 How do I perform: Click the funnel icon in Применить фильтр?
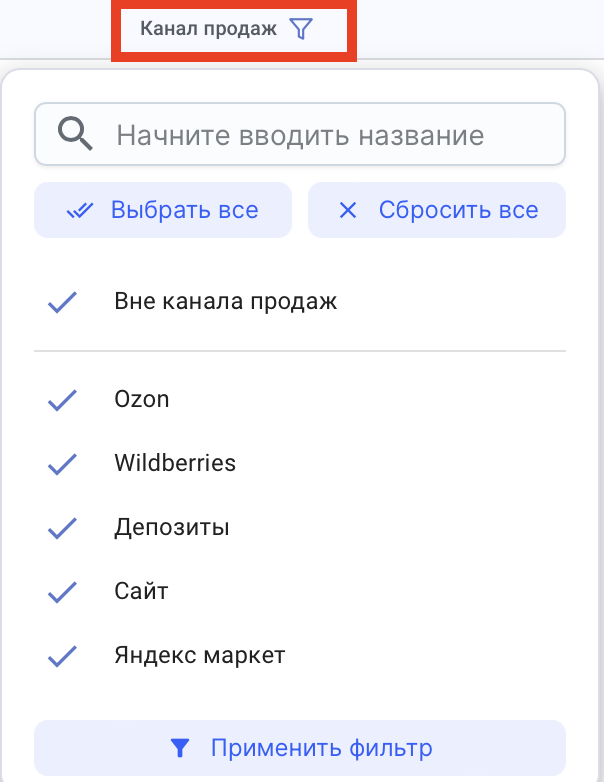click(x=179, y=747)
